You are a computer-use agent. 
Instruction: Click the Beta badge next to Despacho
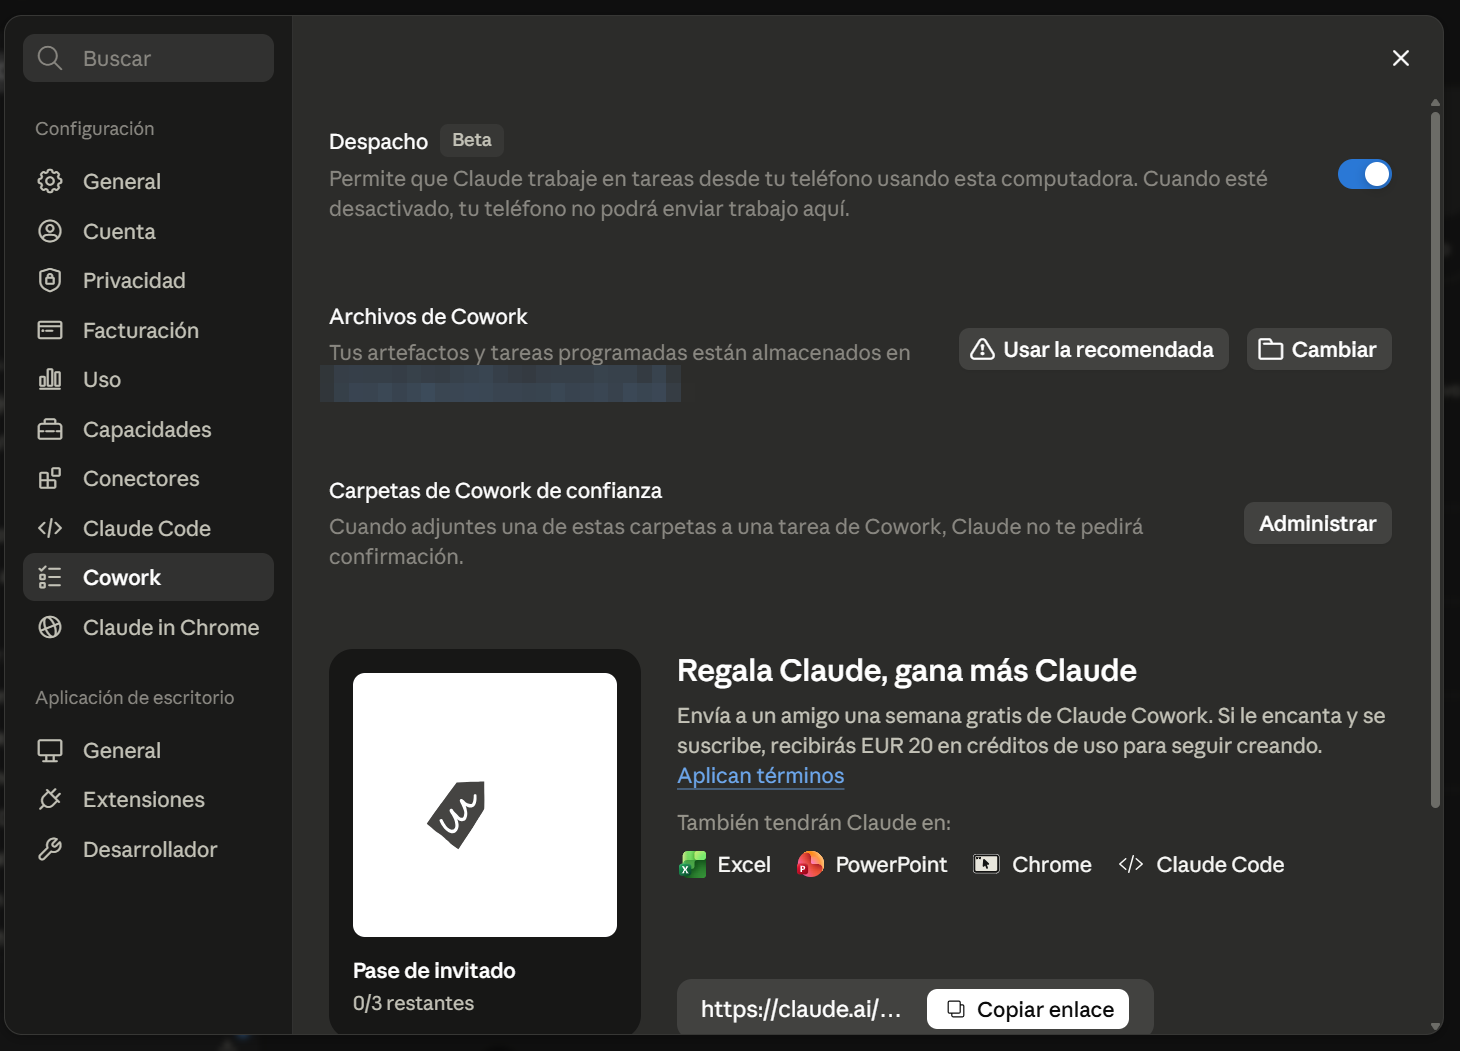pos(471,140)
